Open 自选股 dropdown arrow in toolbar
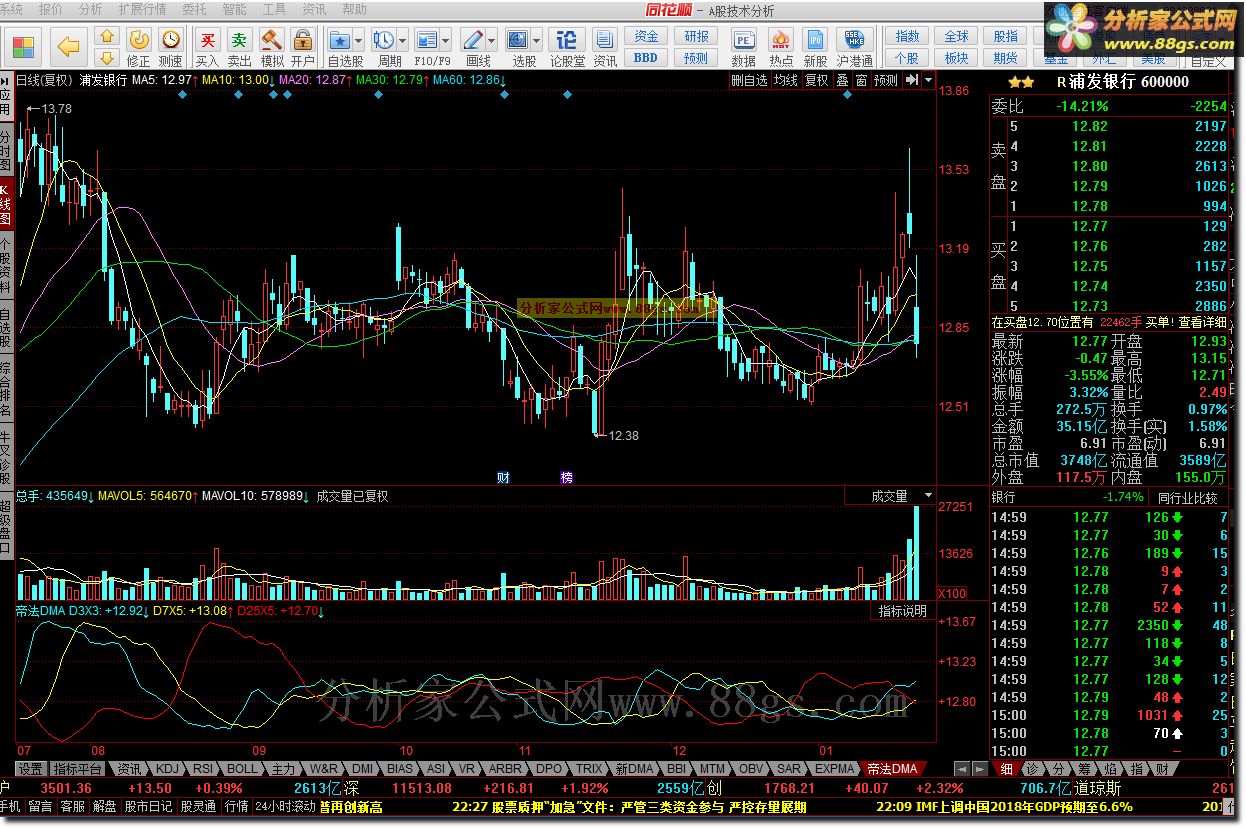 tap(358, 41)
